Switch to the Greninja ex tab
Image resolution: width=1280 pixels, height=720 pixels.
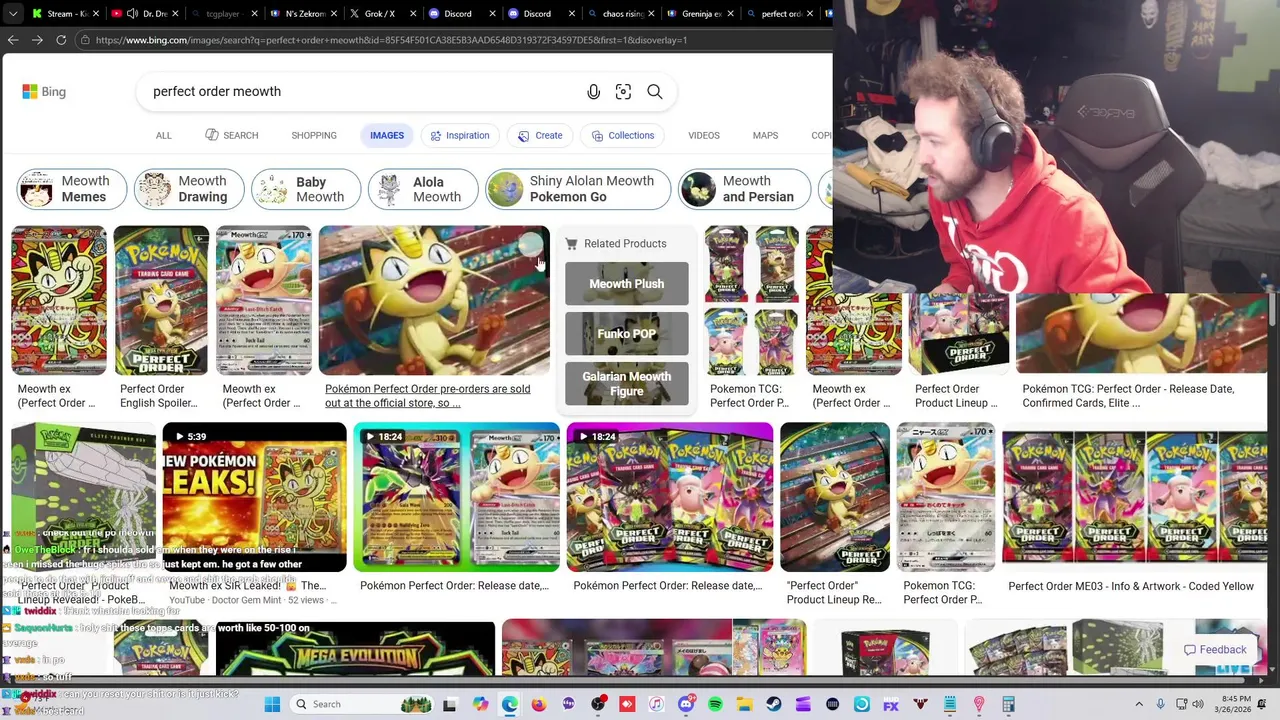[700, 14]
